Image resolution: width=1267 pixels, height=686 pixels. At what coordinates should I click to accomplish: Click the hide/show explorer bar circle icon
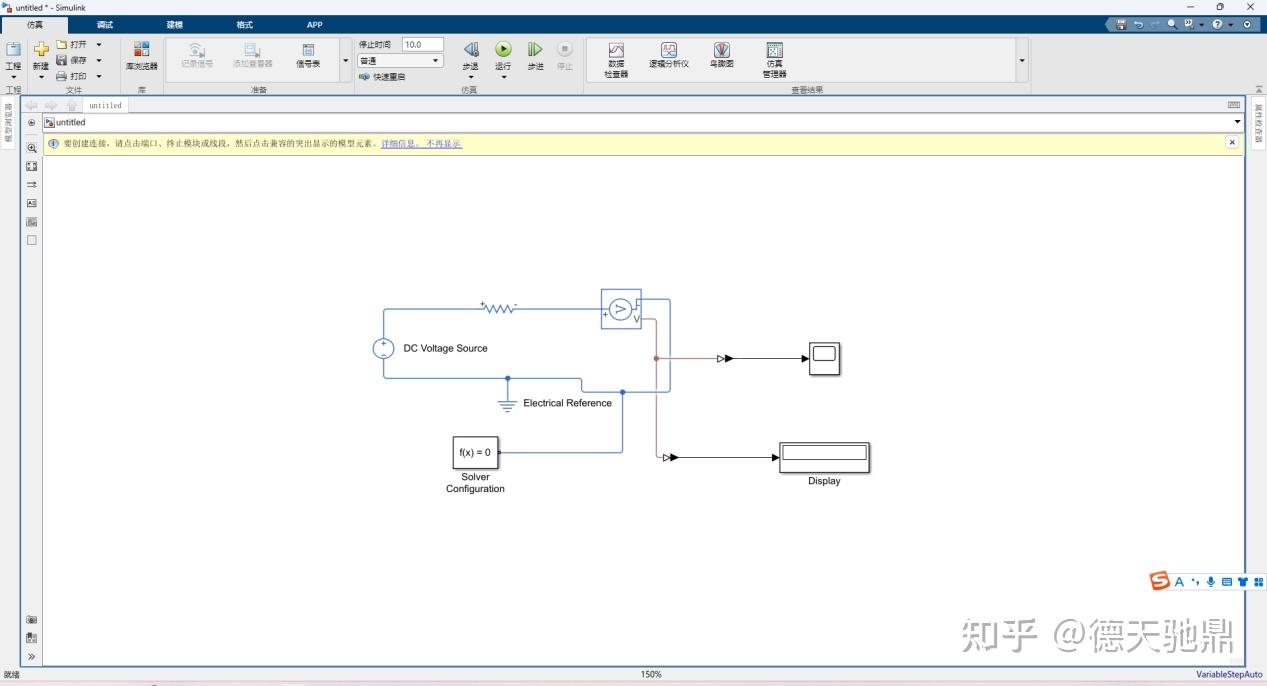pos(32,123)
